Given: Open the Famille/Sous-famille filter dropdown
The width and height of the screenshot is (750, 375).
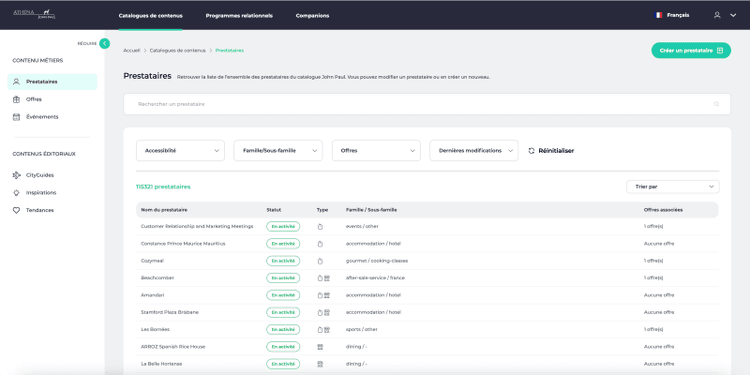Looking at the screenshot, I should tap(278, 151).
